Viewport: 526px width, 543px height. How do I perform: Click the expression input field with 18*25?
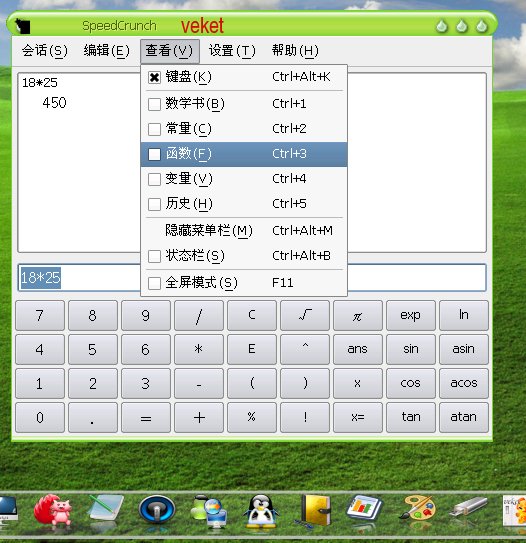252,277
